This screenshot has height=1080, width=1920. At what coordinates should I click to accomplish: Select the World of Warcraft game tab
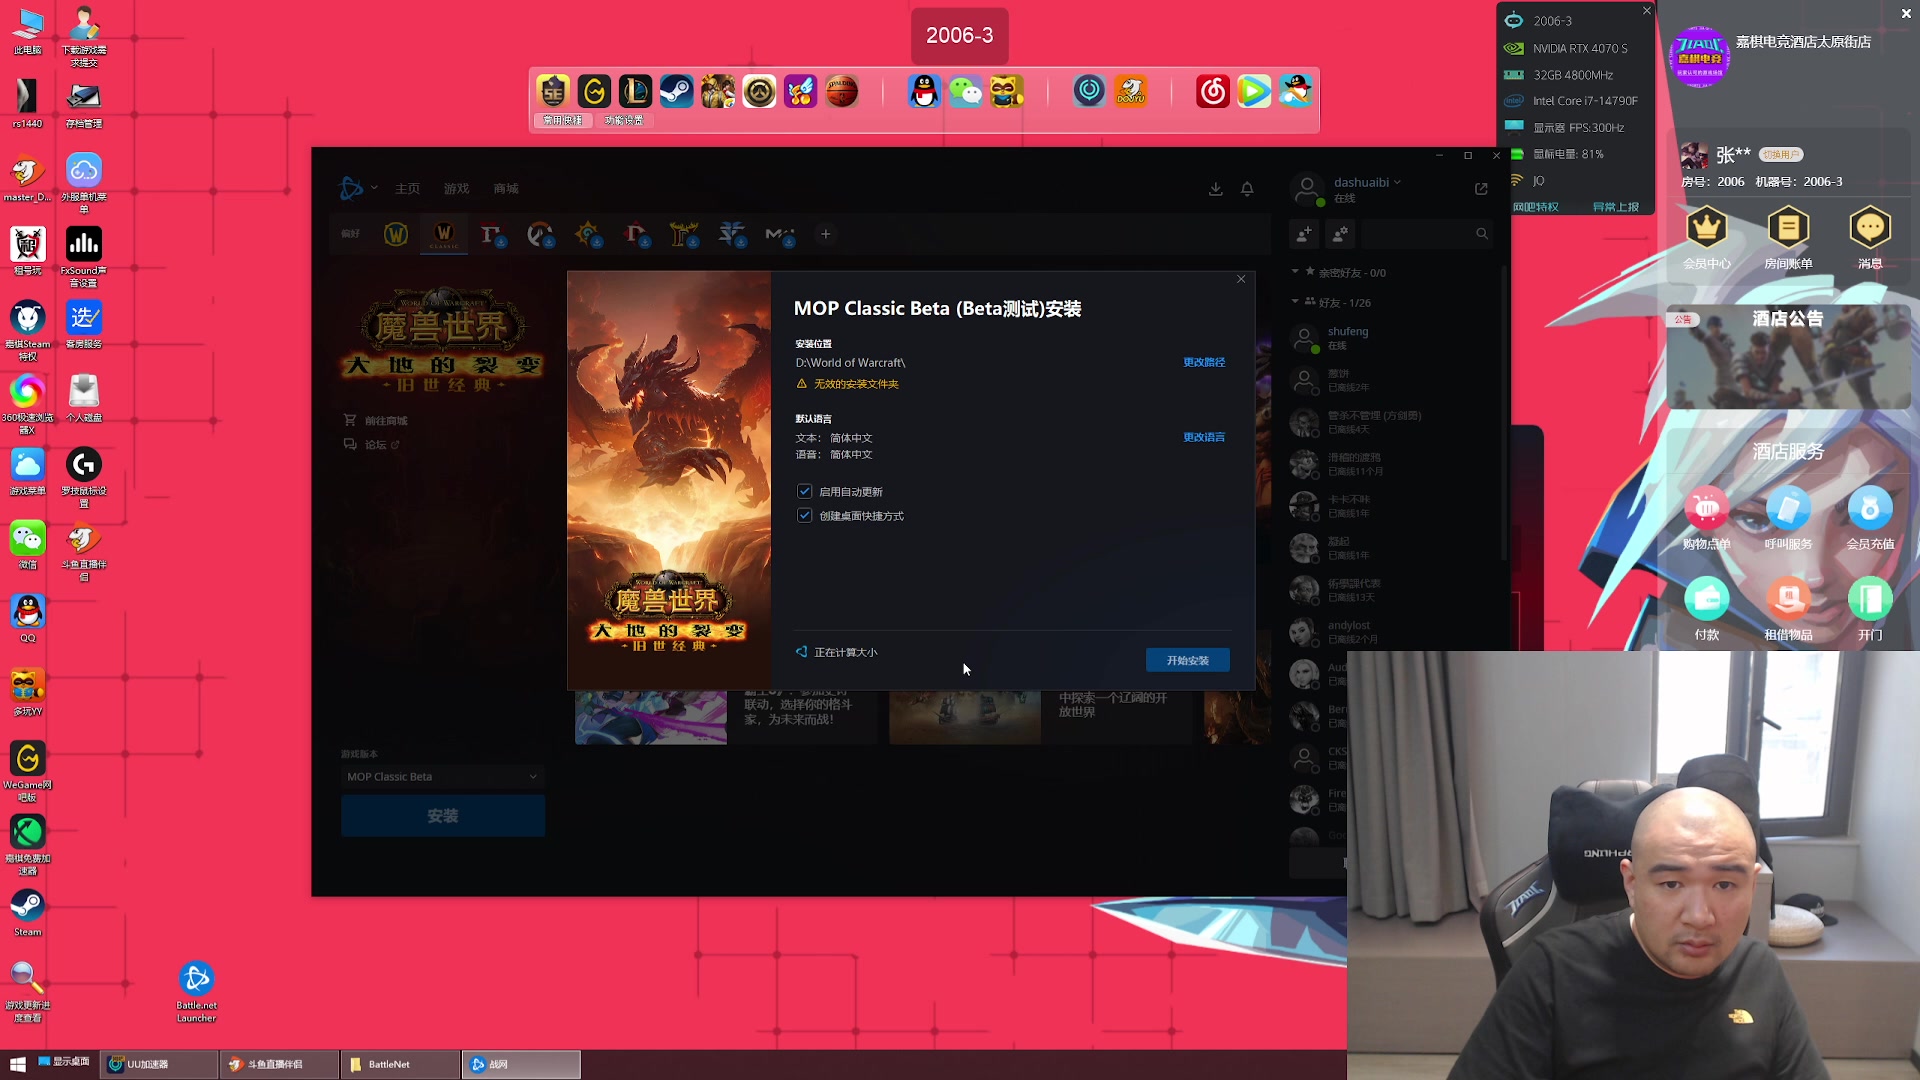pyautogui.click(x=396, y=234)
